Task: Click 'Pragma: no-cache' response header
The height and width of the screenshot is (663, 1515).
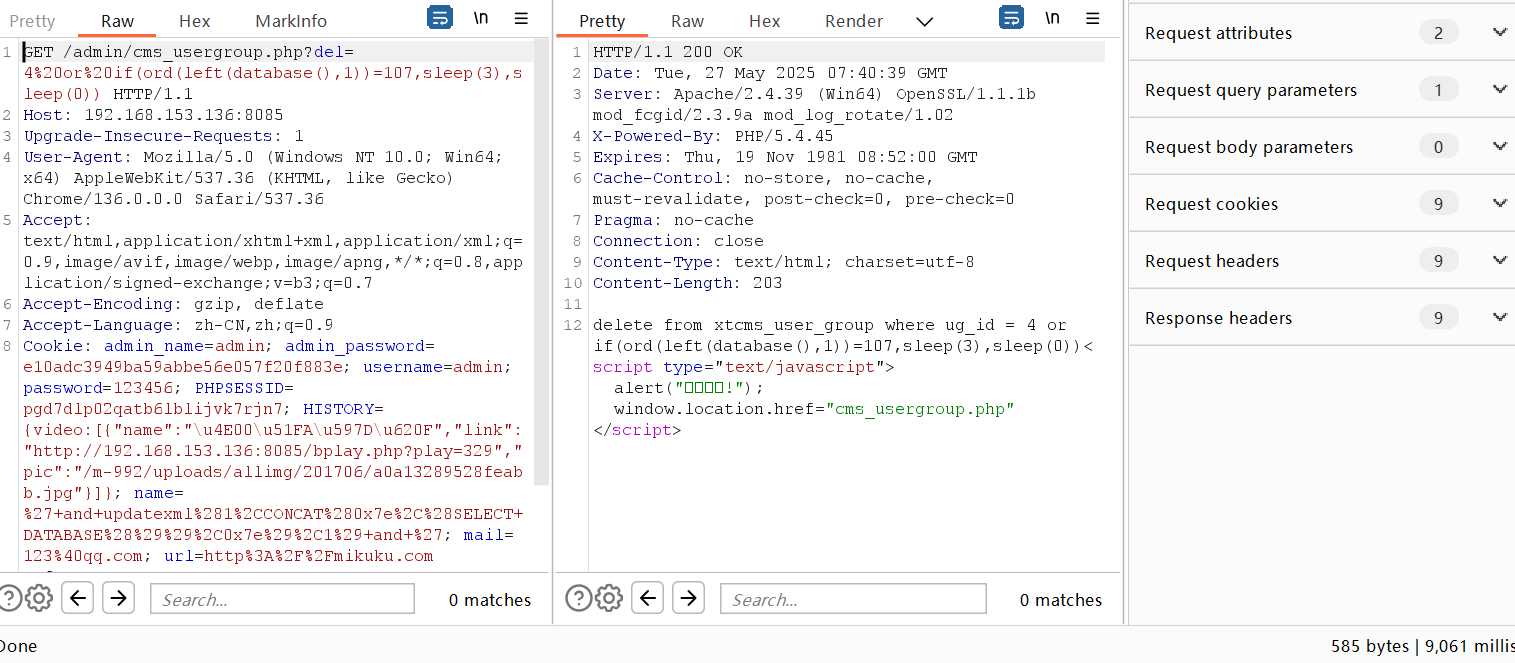Action: pyautogui.click(x=673, y=220)
